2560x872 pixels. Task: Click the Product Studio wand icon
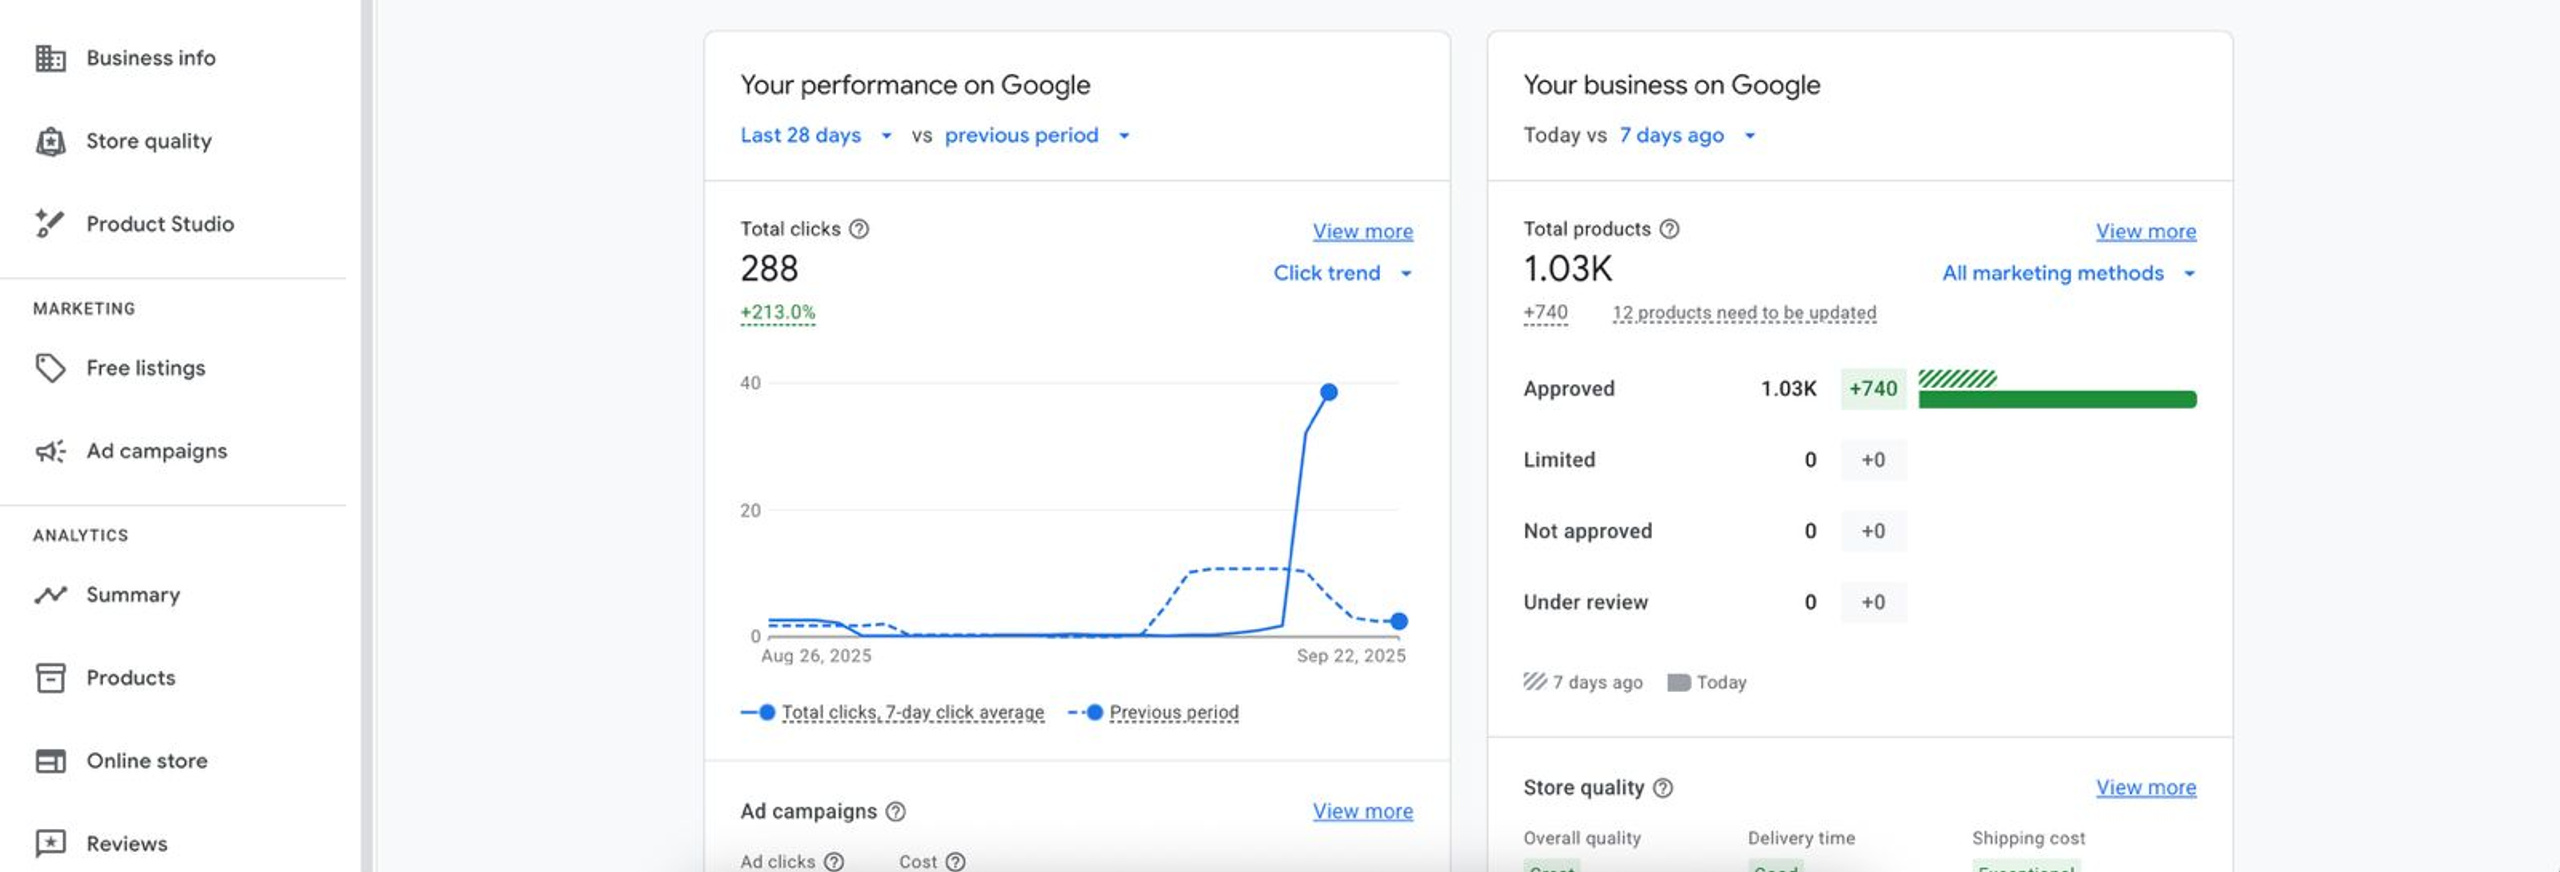50,223
